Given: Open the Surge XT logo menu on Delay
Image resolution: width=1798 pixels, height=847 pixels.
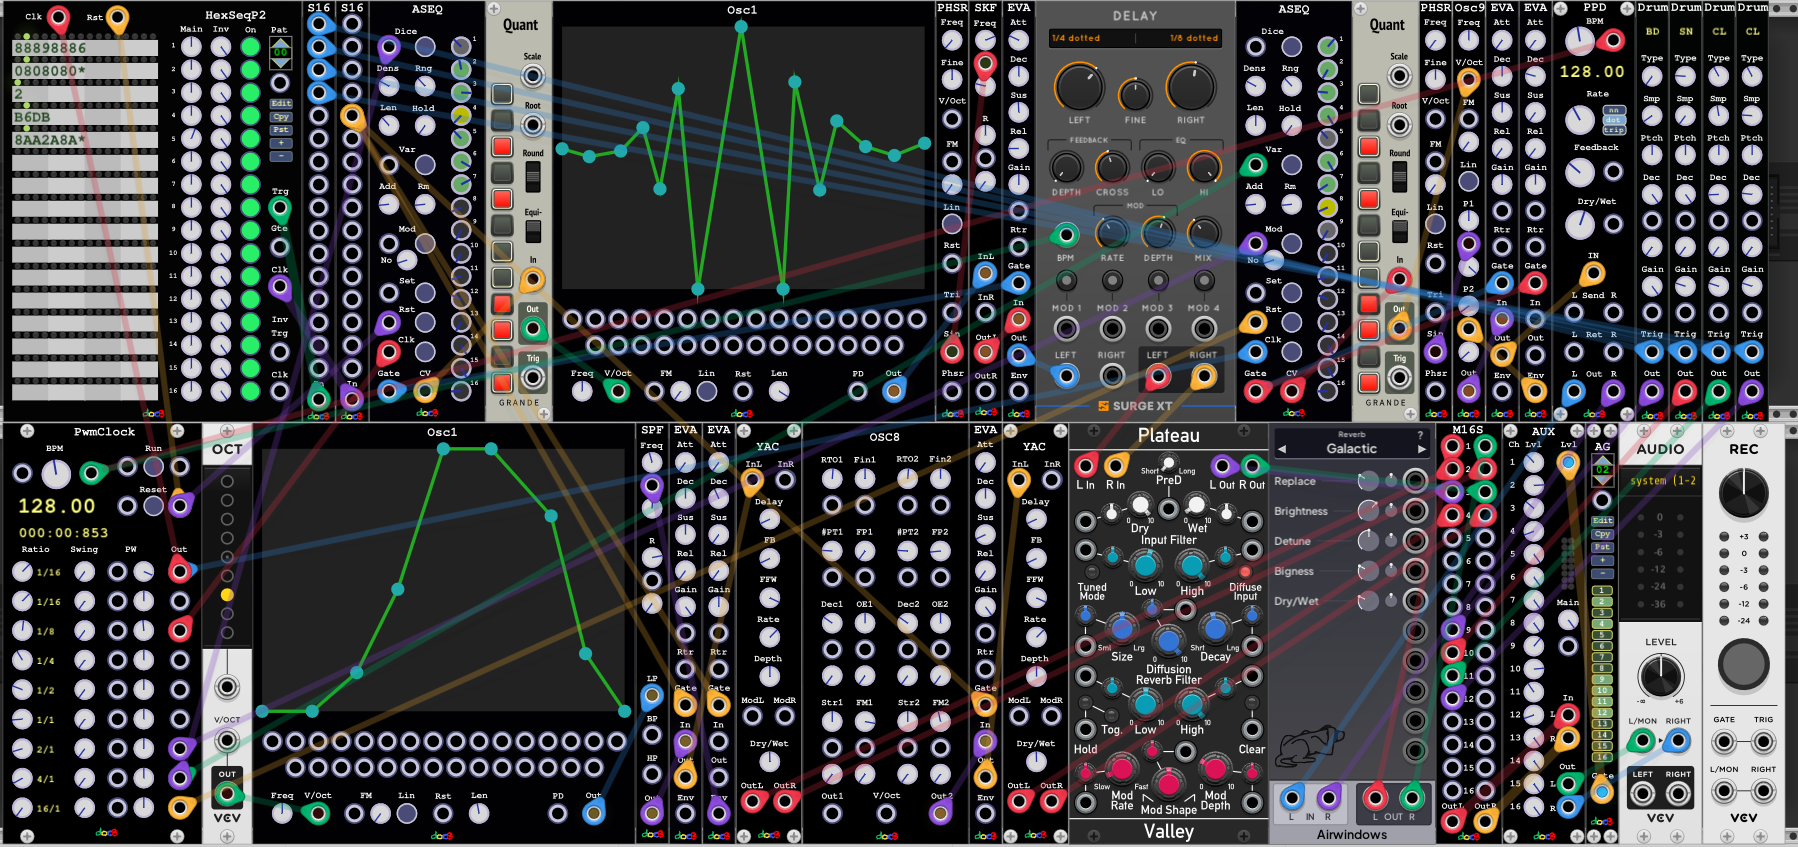Looking at the screenshot, I should pyautogui.click(x=1135, y=406).
